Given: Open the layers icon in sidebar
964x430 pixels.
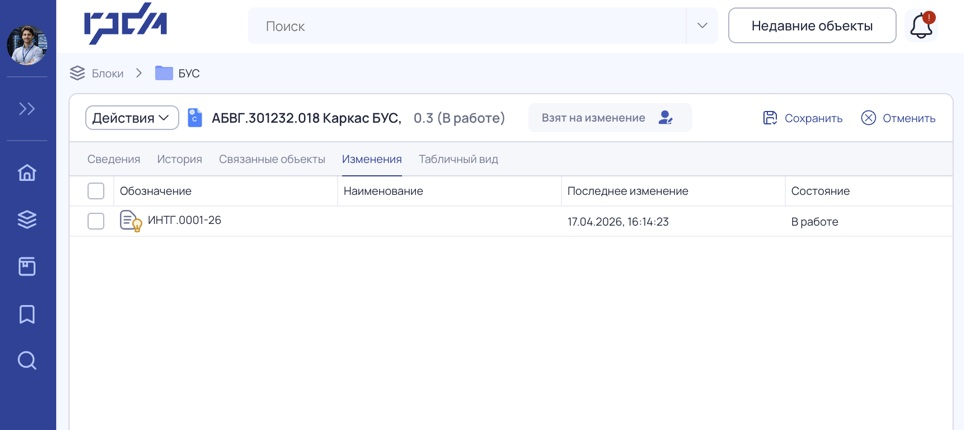Looking at the screenshot, I should [x=26, y=220].
